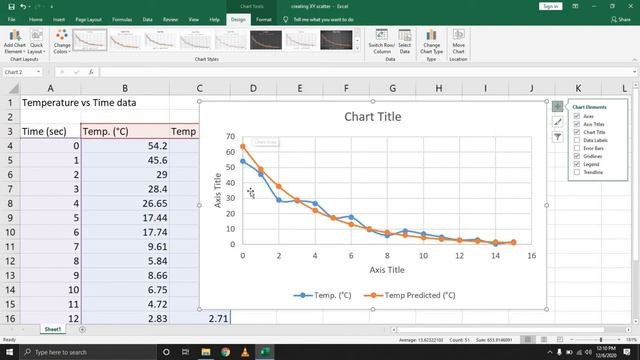Toggle the Axis Titles checkbox

click(x=577, y=124)
